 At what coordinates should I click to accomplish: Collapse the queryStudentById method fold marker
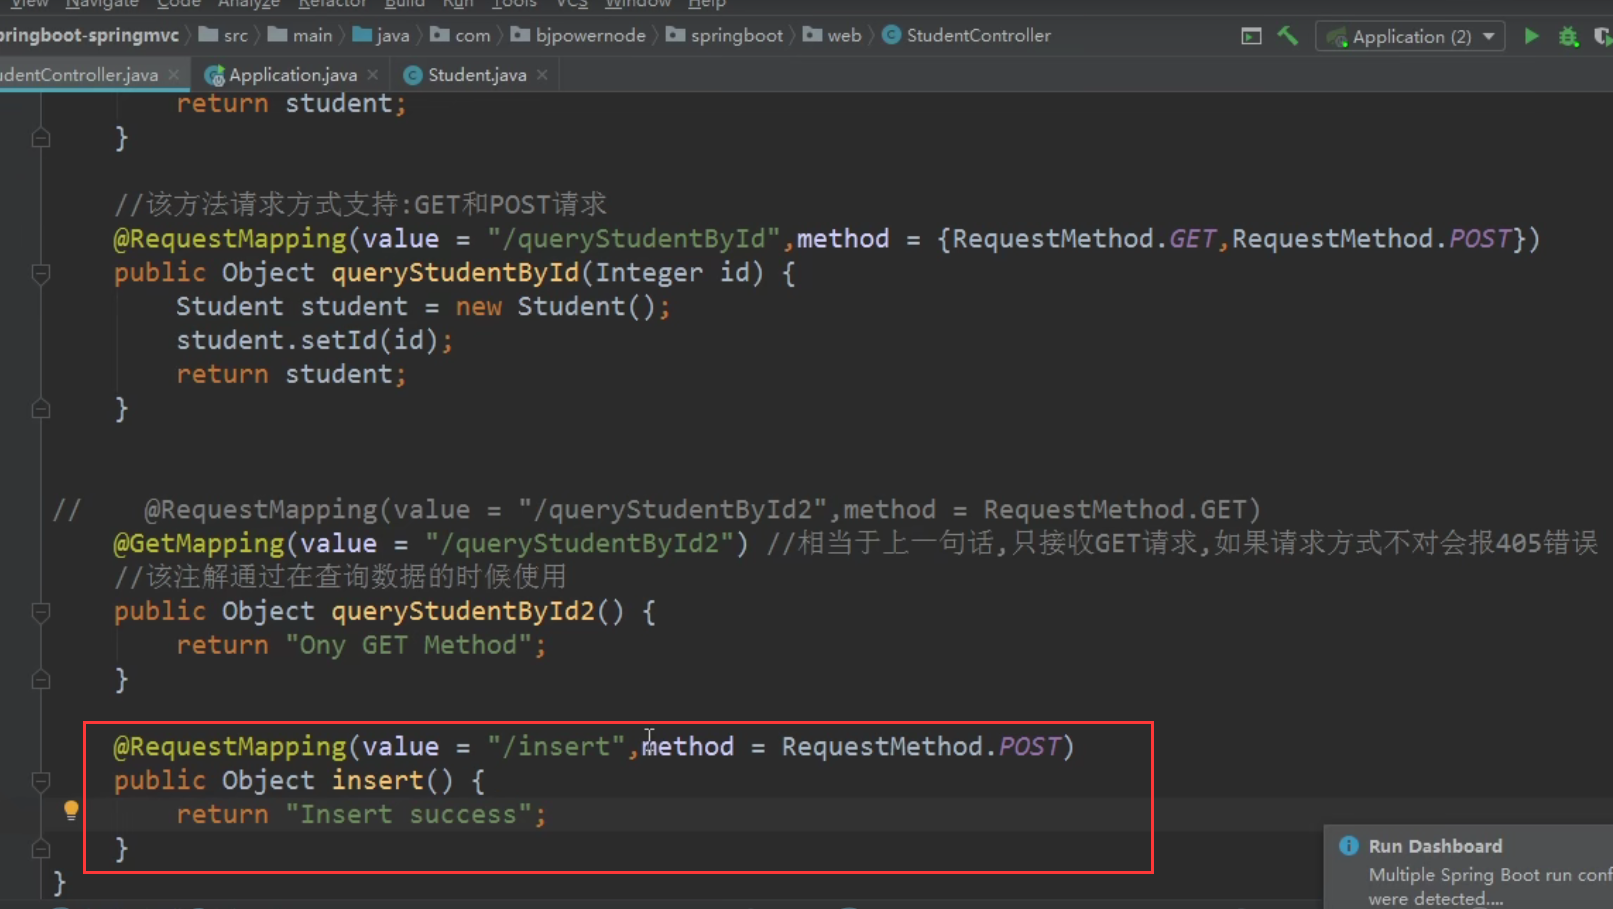point(41,272)
